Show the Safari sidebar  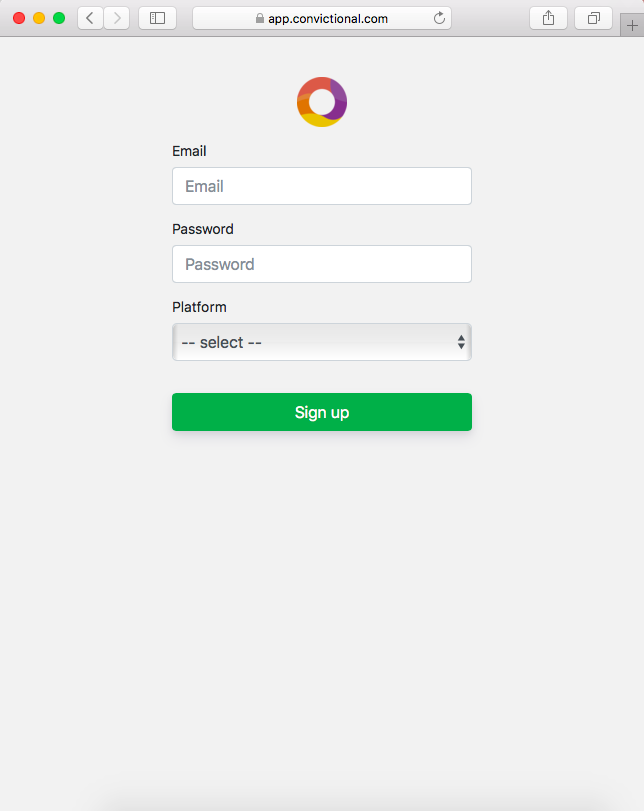[x=157, y=18]
